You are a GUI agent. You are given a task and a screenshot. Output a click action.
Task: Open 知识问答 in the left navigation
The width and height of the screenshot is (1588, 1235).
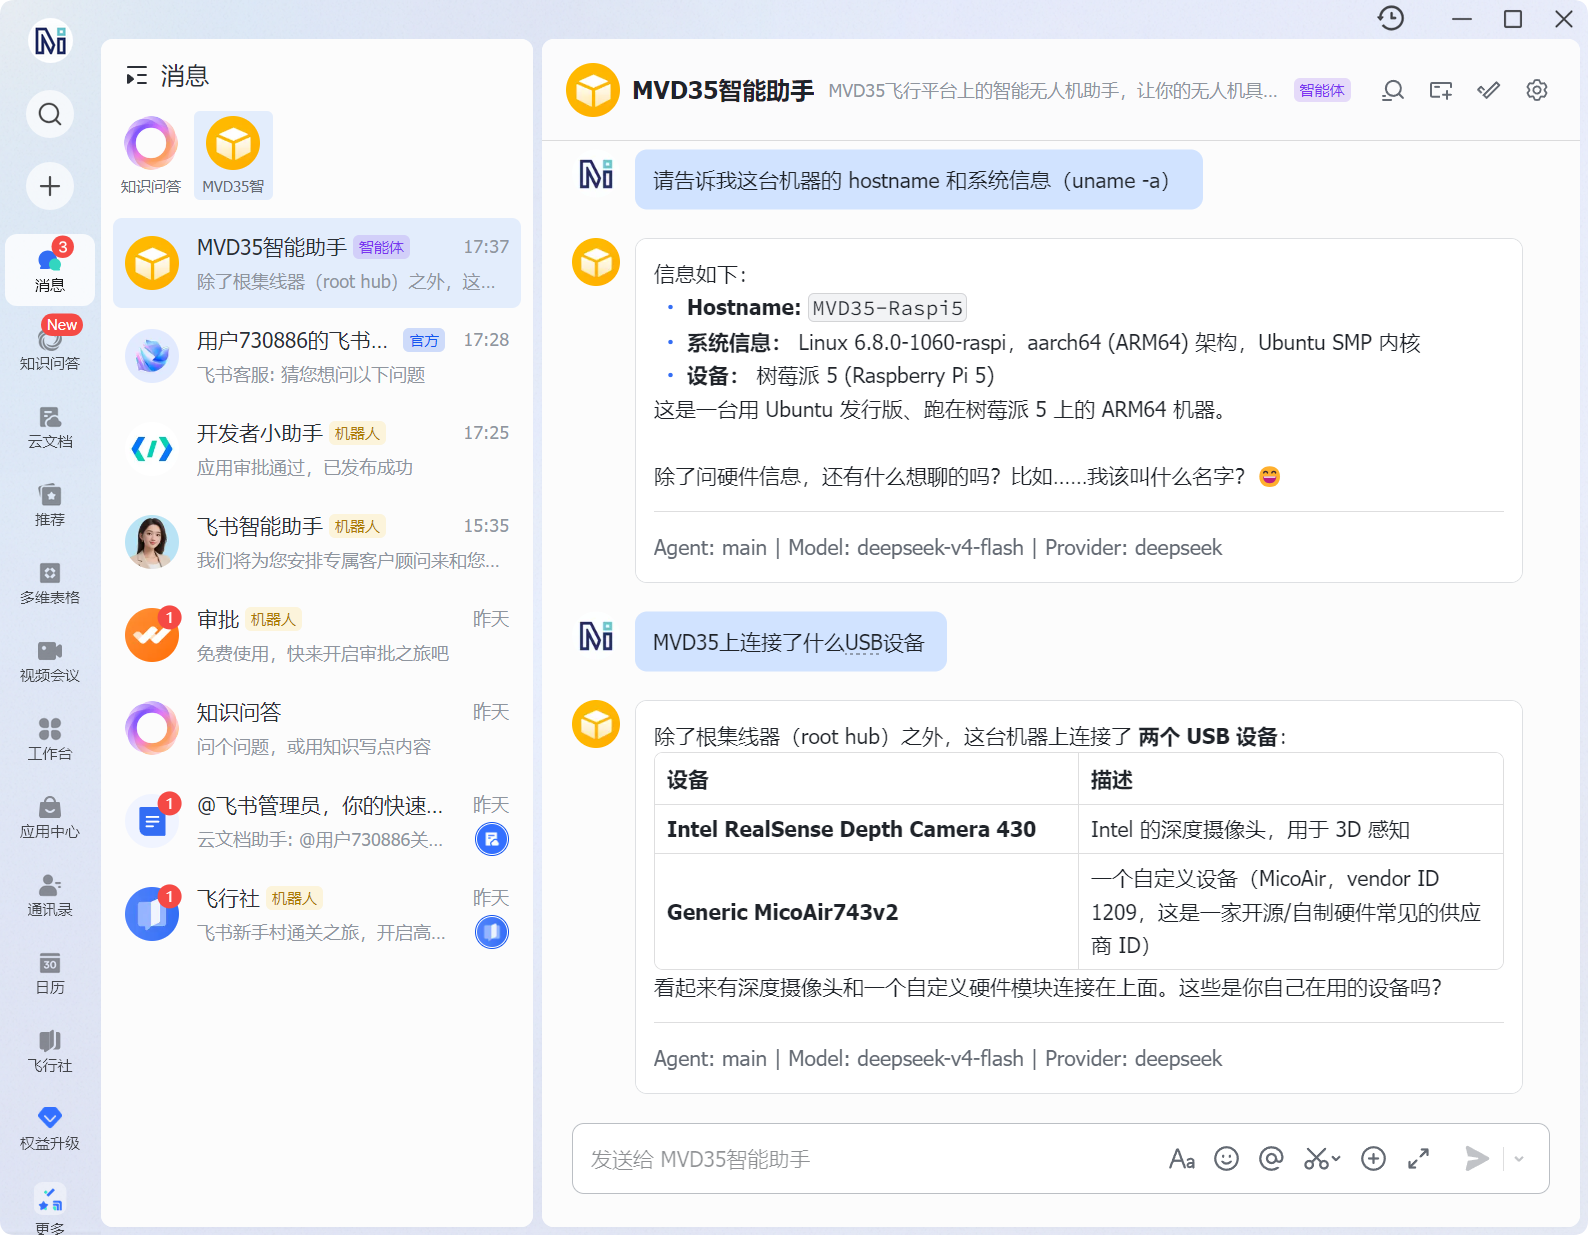[x=50, y=345]
